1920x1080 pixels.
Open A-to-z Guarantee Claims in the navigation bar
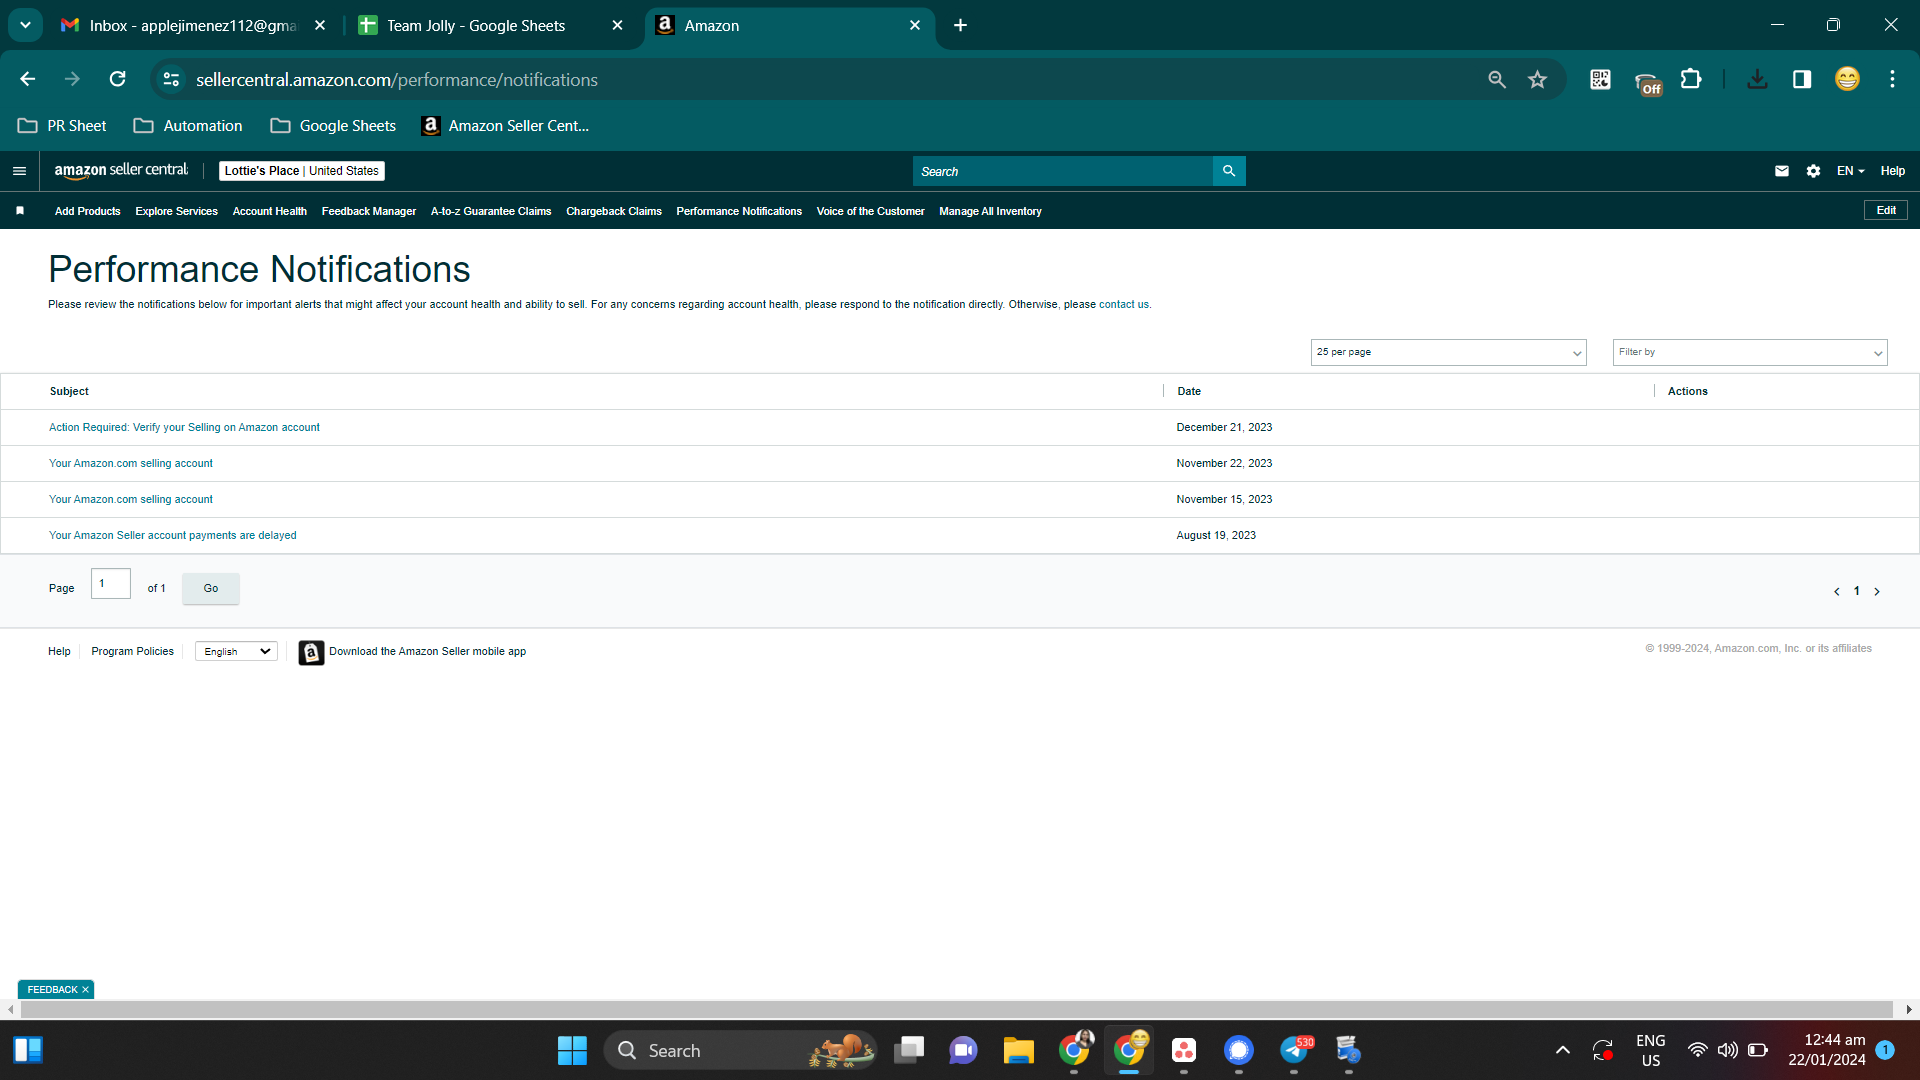coord(491,211)
